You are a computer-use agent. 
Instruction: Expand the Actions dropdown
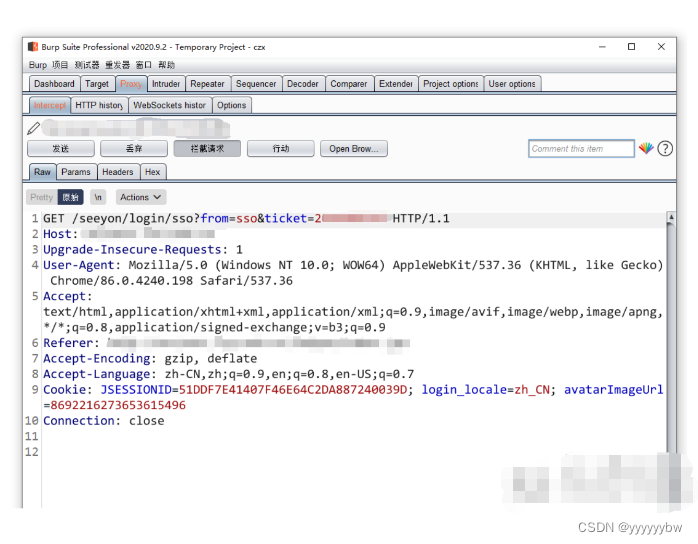141,197
